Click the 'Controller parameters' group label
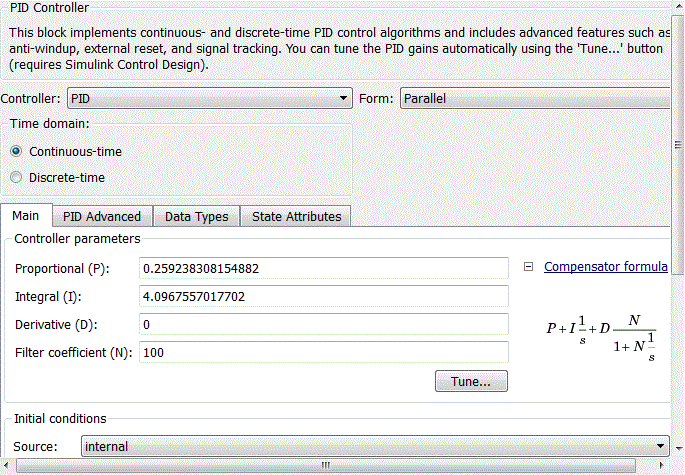 [x=77, y=239]
